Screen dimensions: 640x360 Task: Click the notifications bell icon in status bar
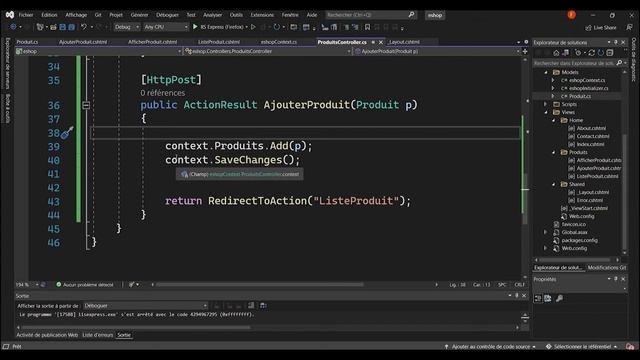630,347
